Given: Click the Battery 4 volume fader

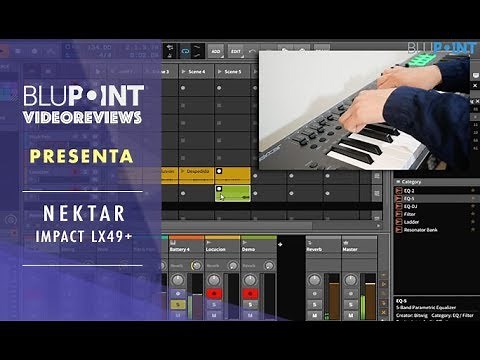Looking at the screenshot, I should click(x=197, y=297).
